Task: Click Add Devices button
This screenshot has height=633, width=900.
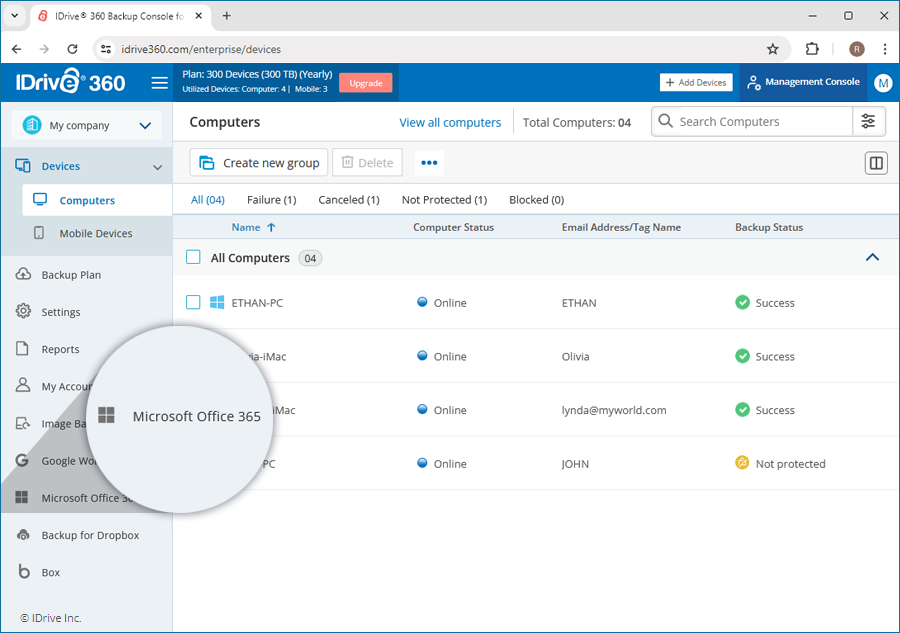Action: coord(696,82)
